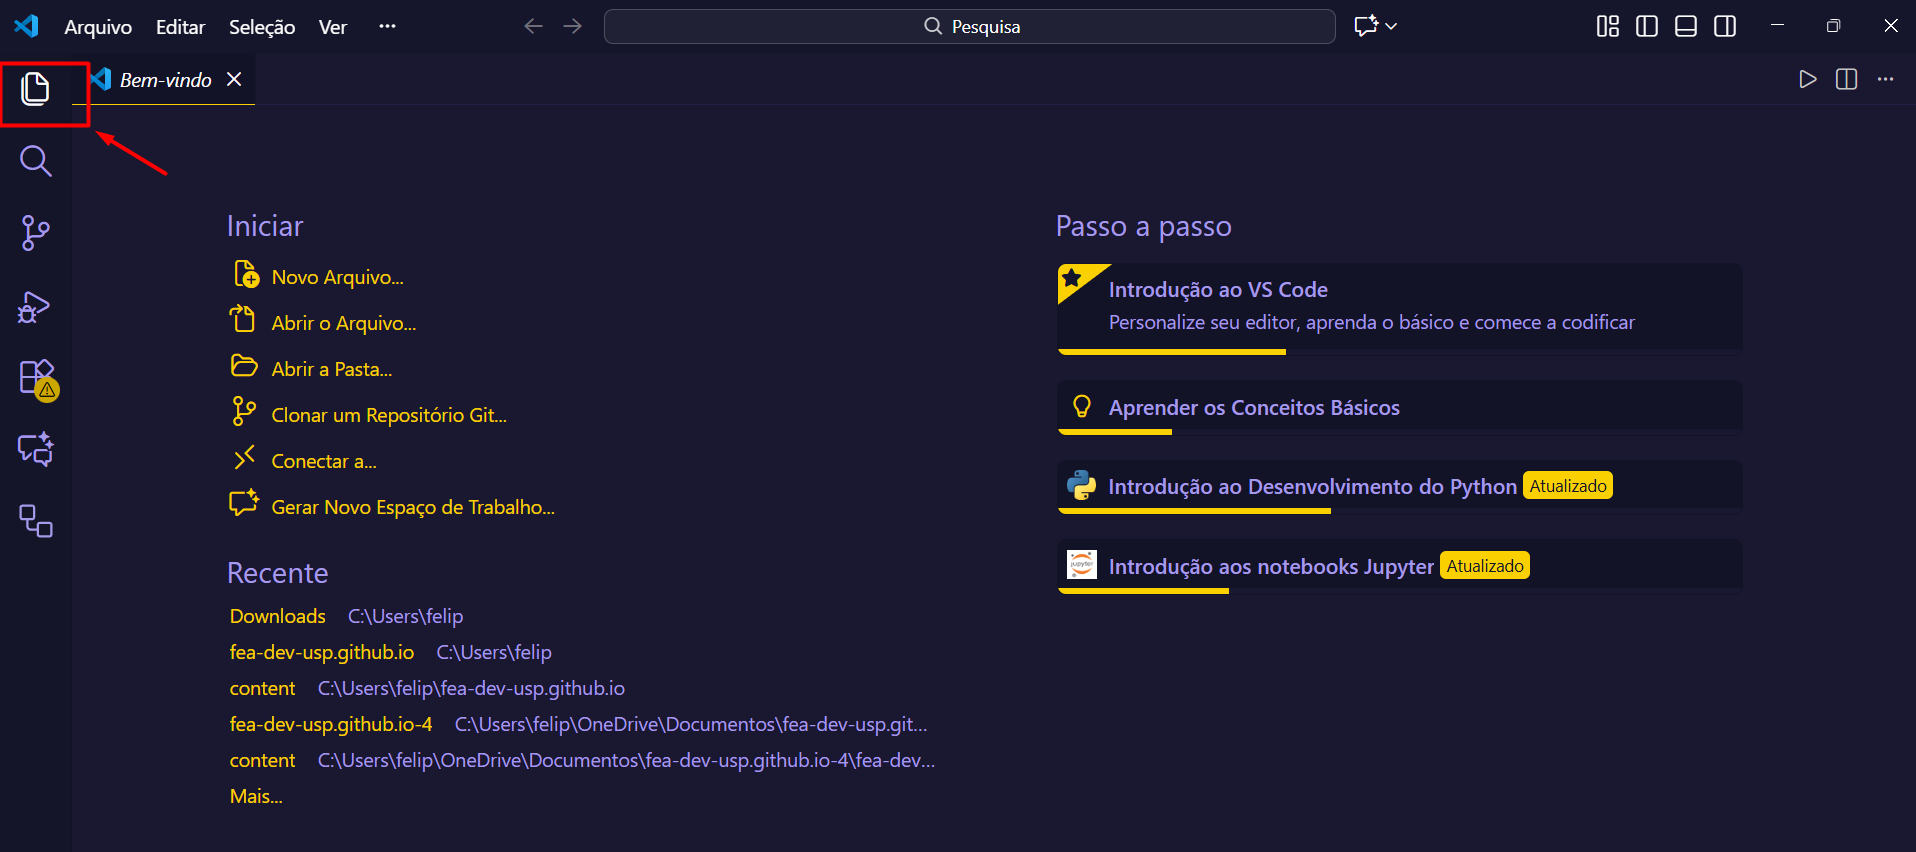Toggle the bottom panel visibility
Screen dimensions: 1916x852
click(x=1685, y=27)
